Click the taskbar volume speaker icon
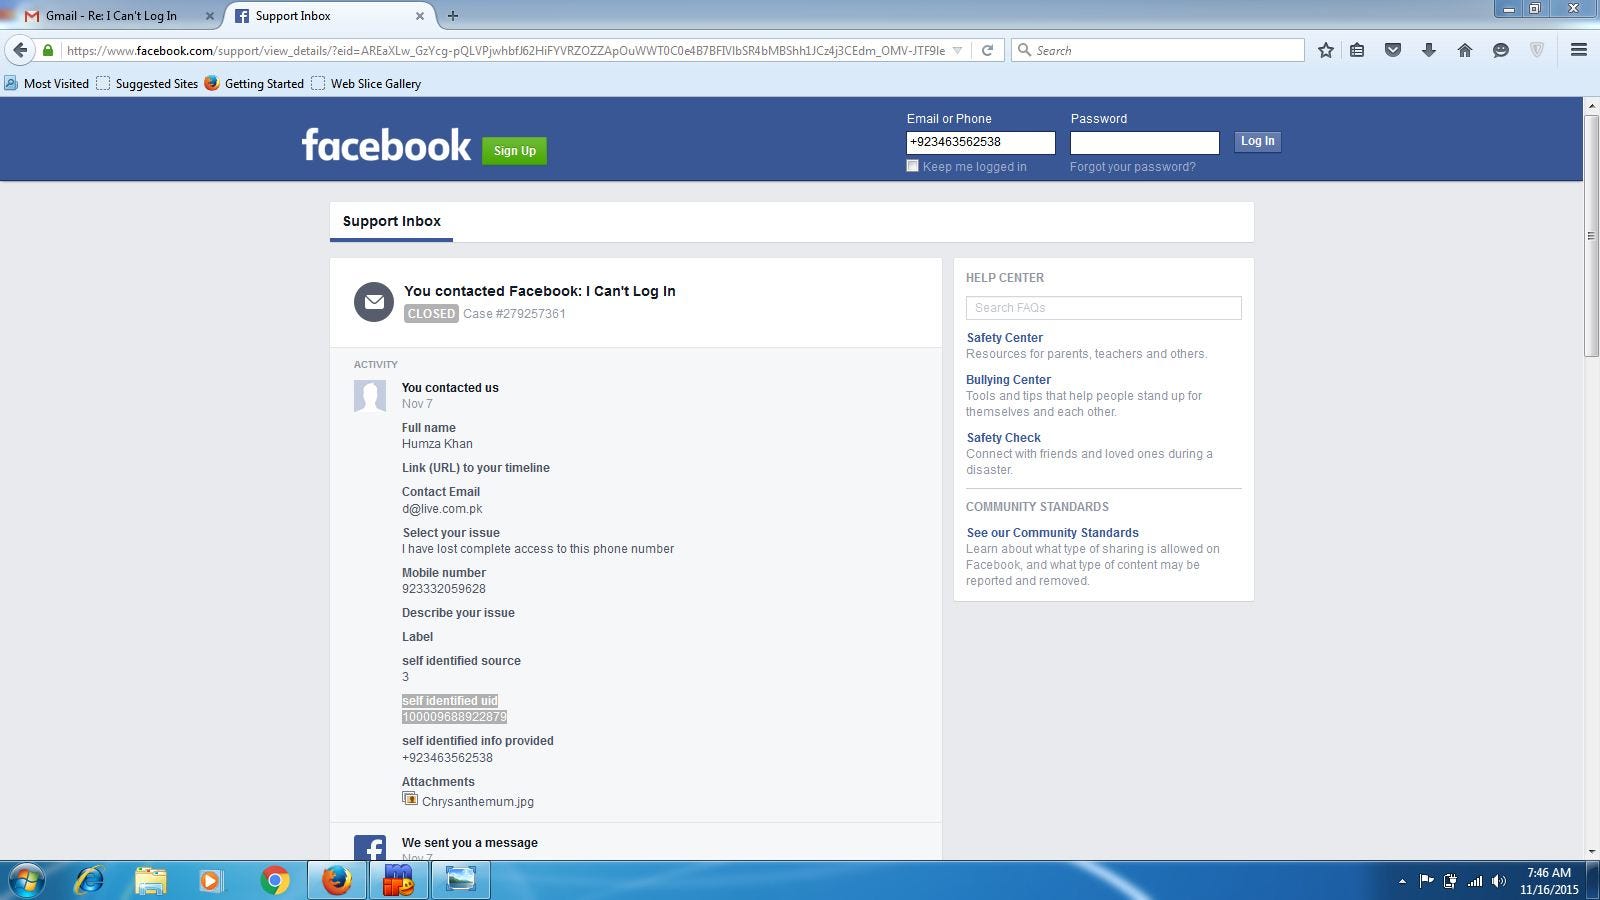This screenshot has width=1600, height=900. tap(1498, 881)
